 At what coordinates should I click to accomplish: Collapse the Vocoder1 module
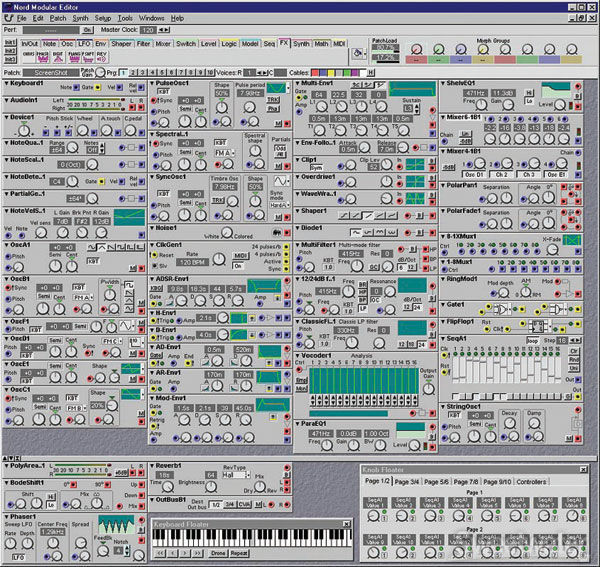point(298,355)
